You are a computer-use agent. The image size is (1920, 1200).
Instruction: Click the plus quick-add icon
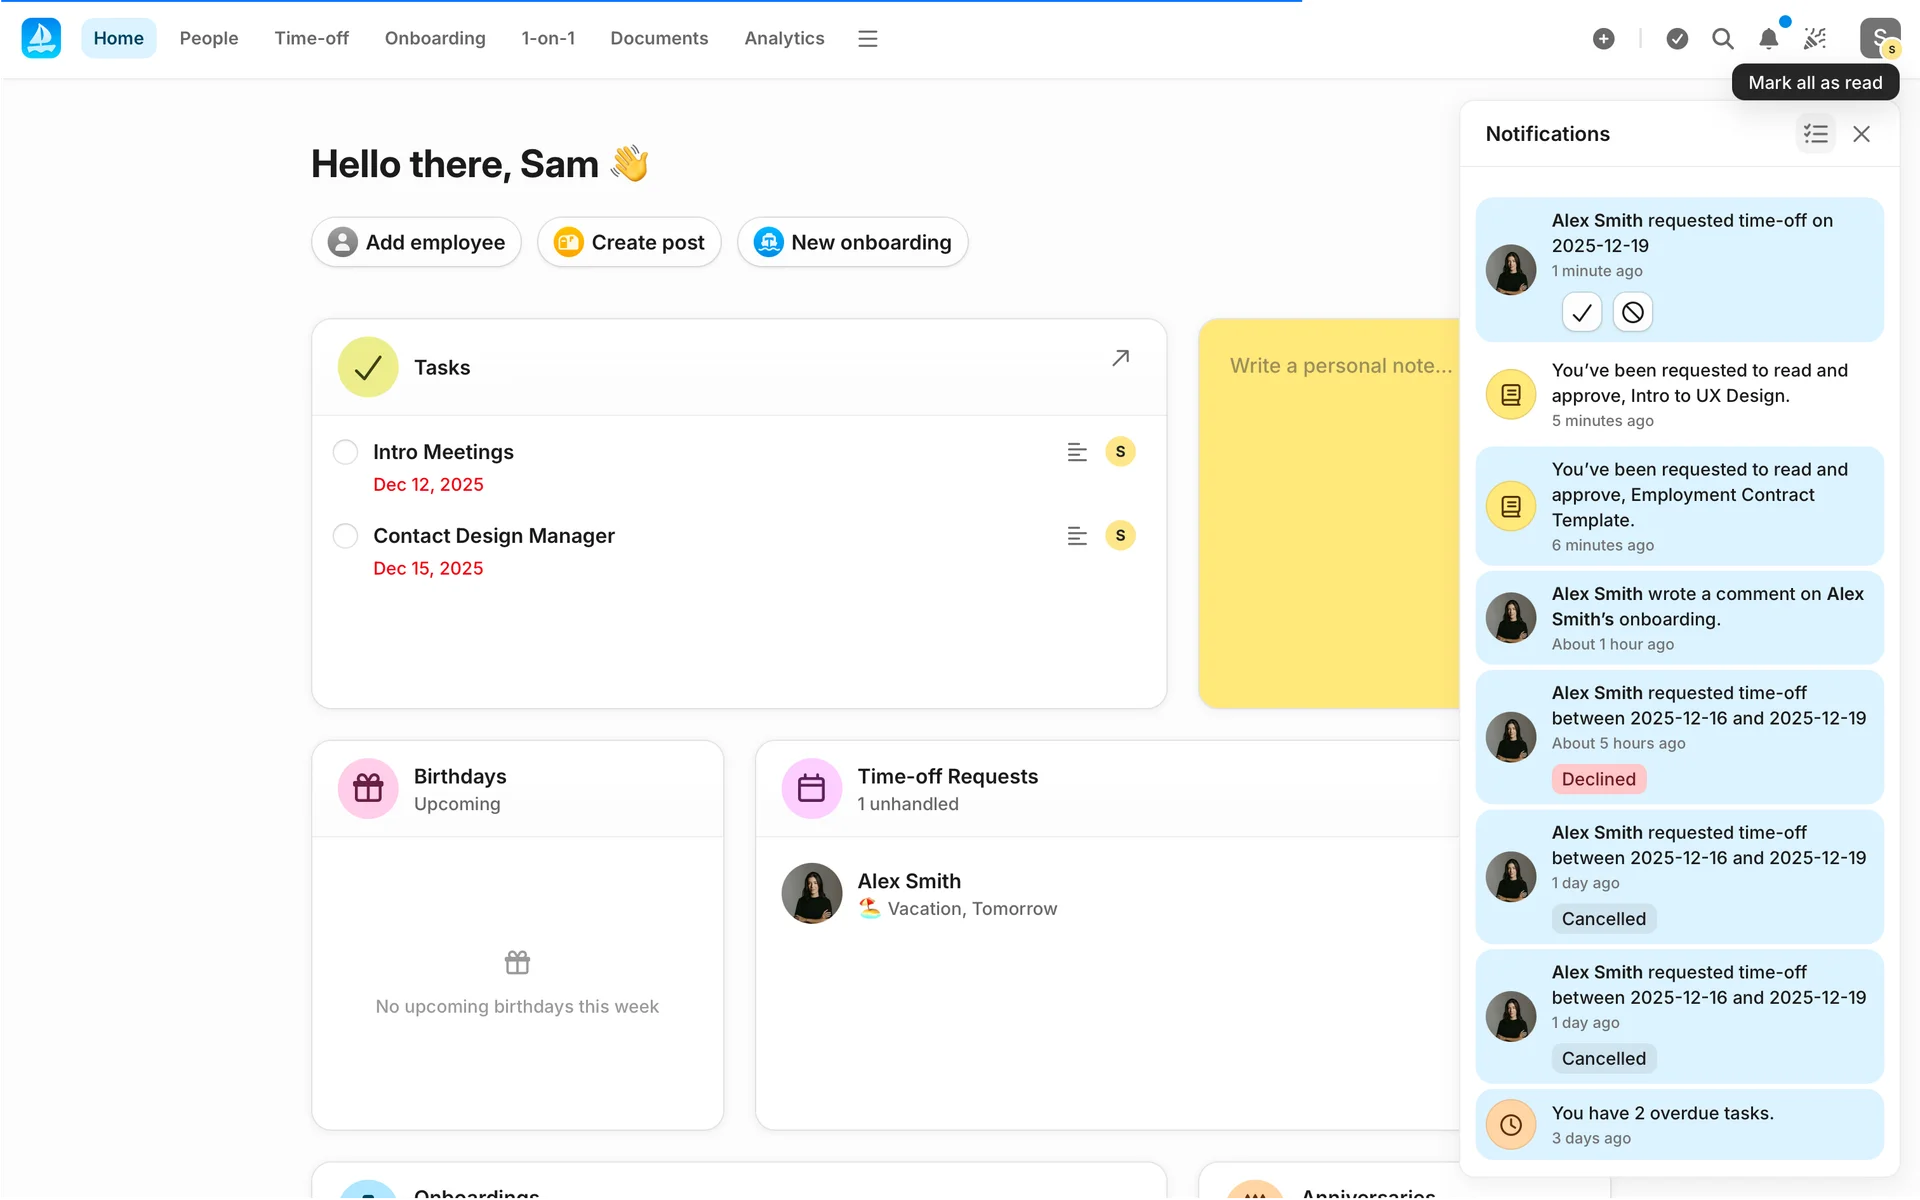1603,39
